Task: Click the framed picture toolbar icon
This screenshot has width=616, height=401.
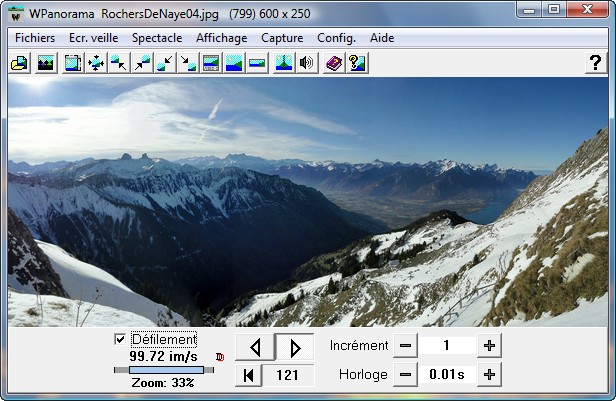Action: tap(73, 63)
